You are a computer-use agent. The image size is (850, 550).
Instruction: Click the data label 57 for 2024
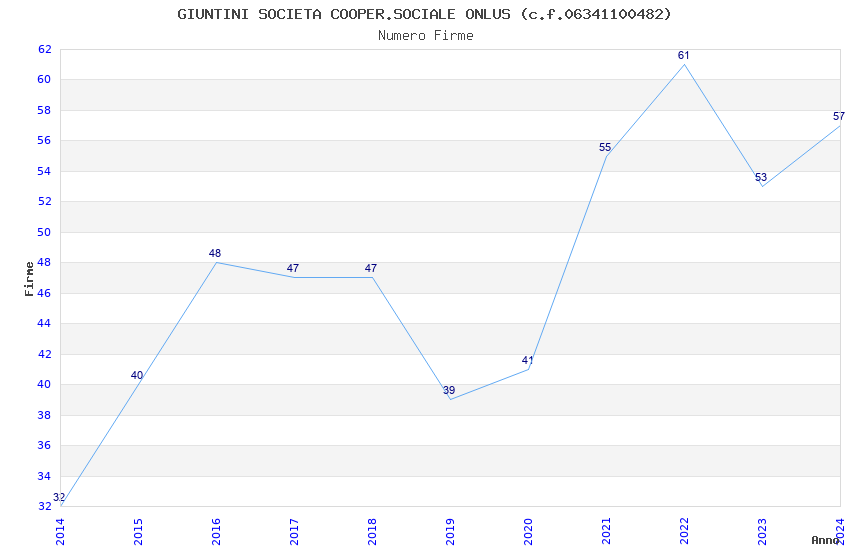pos(839,117)
